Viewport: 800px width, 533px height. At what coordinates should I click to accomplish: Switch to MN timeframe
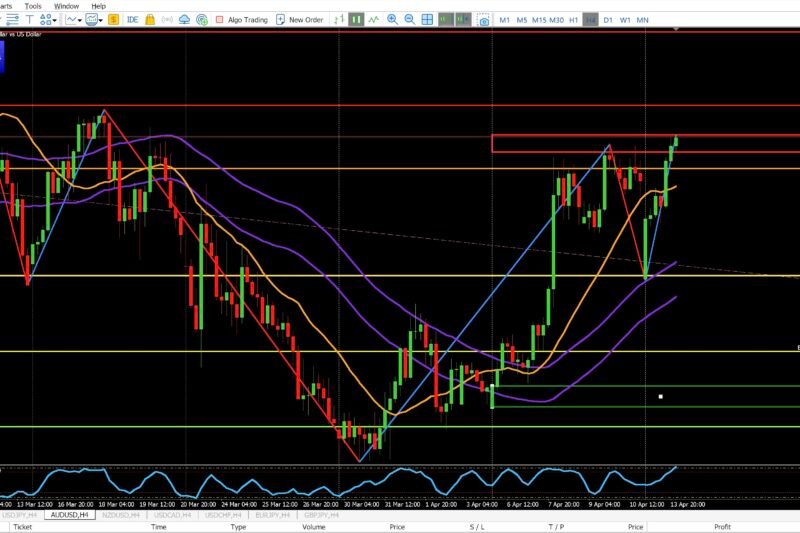pyautogui.click(x=642, y=20)
